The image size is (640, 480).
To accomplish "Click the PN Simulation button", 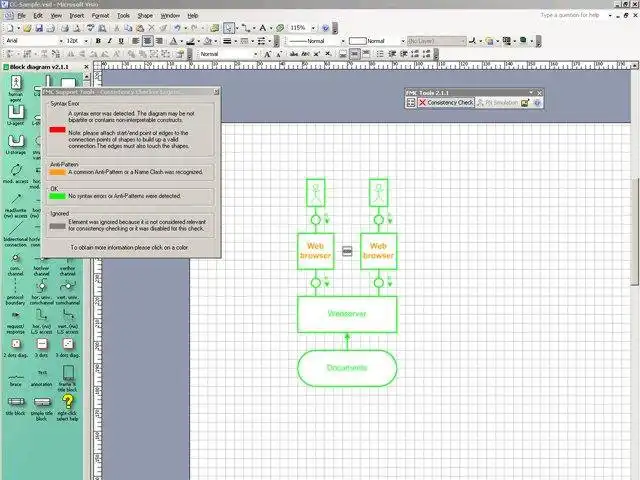I will point(498,103).
